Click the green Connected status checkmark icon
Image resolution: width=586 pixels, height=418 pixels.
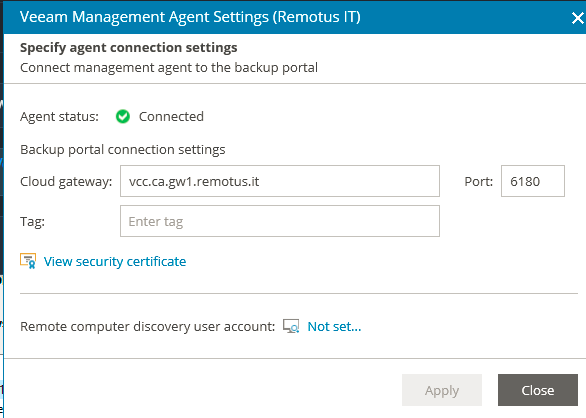[123, 117]
